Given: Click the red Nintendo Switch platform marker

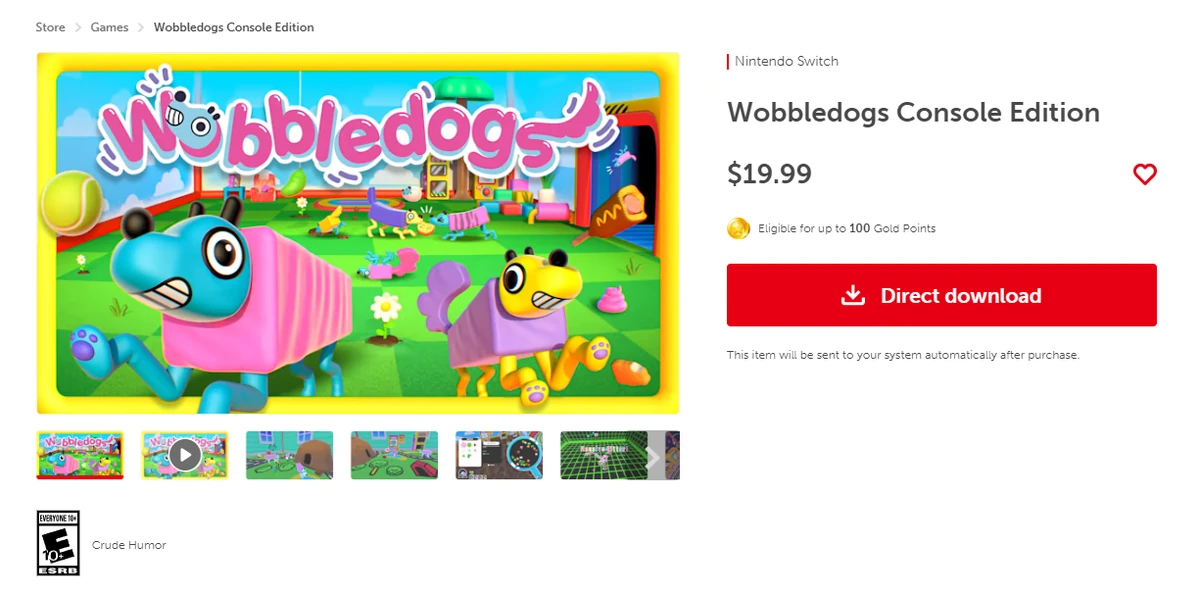Looking at the screenshot, I should (x=728, y=61).
